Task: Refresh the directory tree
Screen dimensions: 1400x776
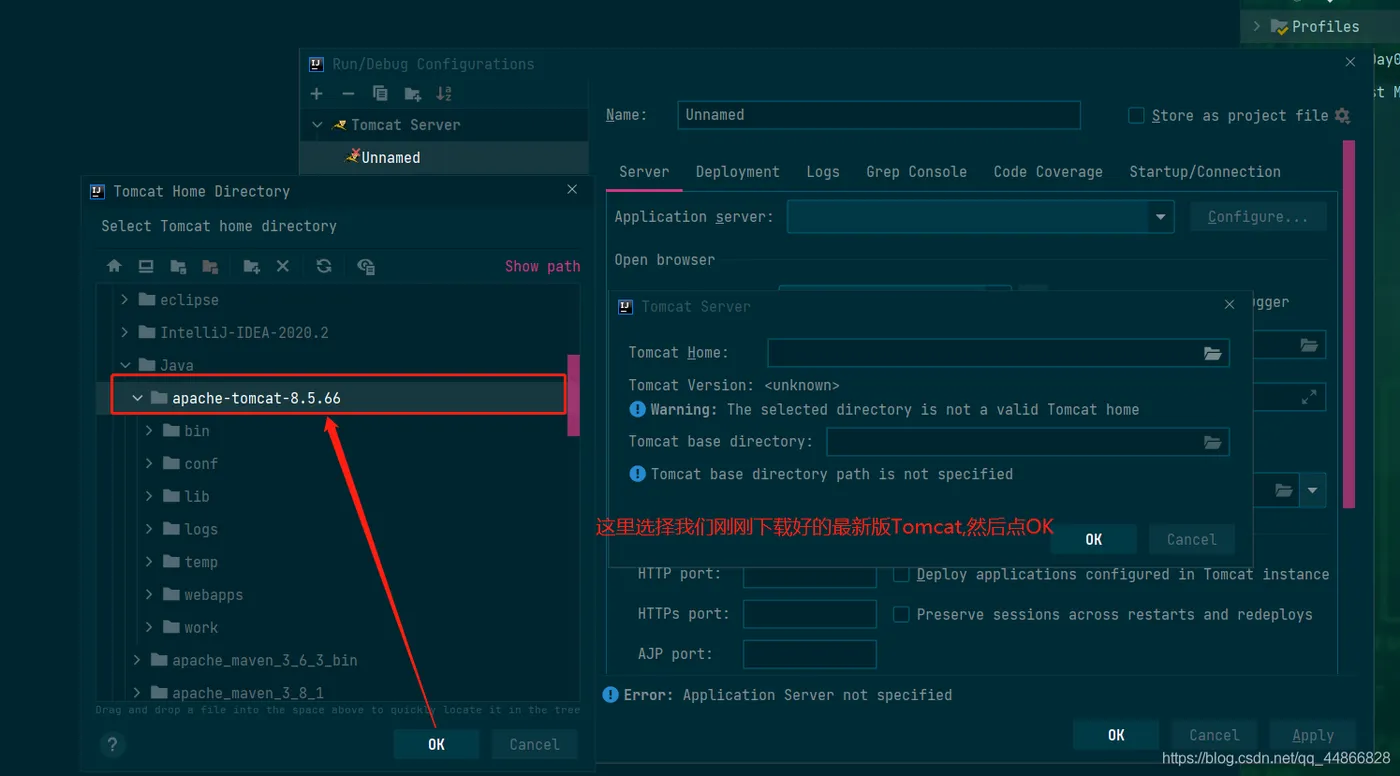Action: [x=324, y=266]
